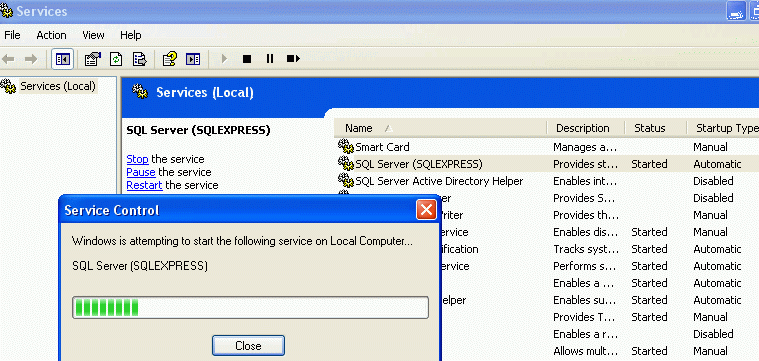Image resolution: width=759 pixels, height=361 pixels.
Task: Select Services (Local) in the tree
Action: coord(58,87)
